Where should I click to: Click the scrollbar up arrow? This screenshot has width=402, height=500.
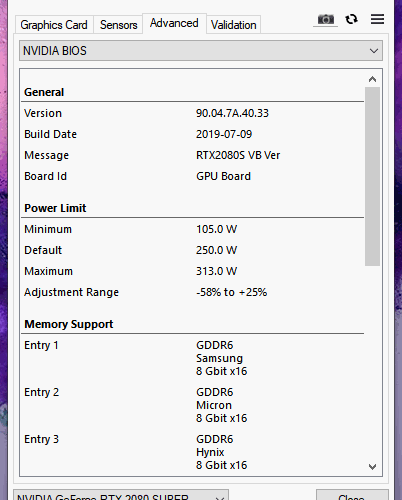(372, 79)
